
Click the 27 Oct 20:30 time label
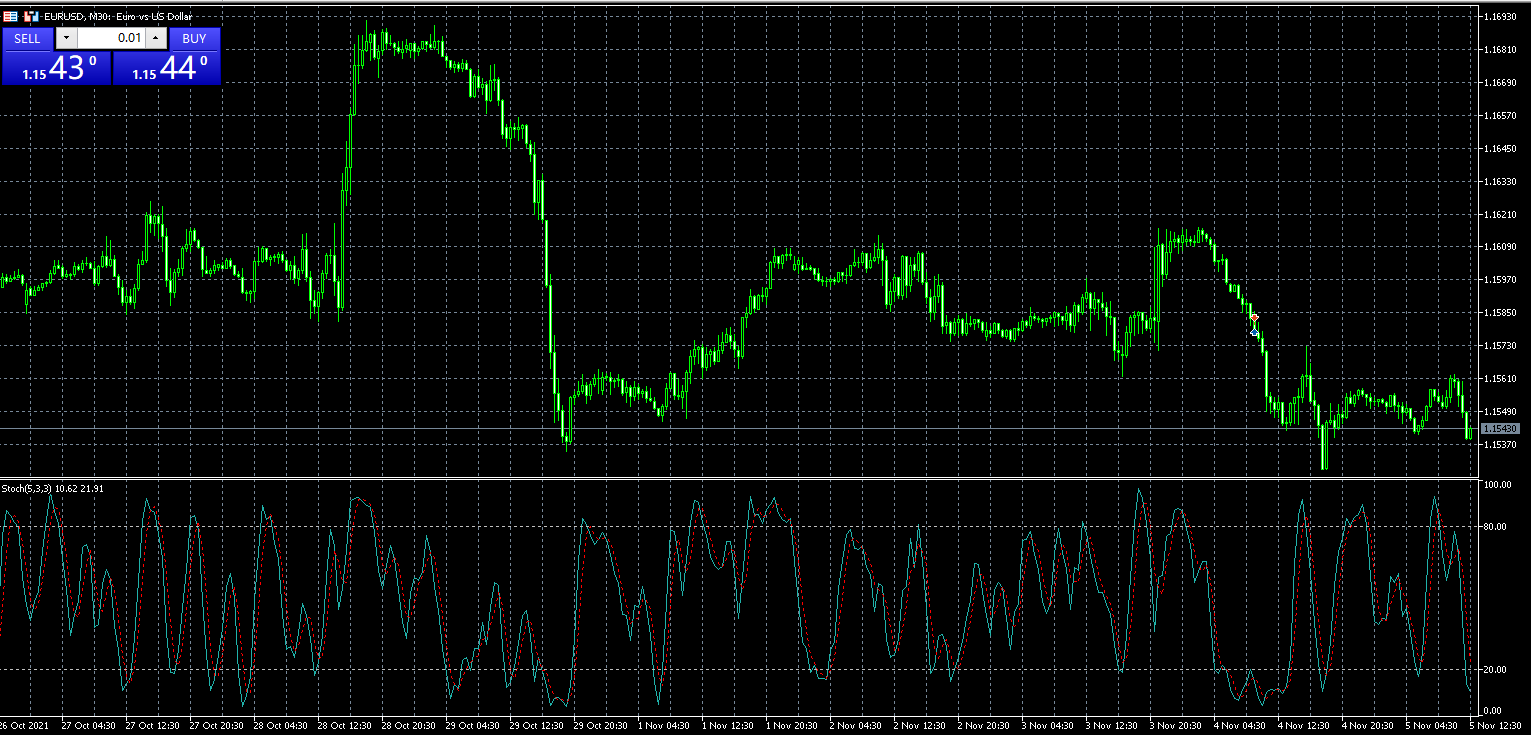[x=216, y=725]
